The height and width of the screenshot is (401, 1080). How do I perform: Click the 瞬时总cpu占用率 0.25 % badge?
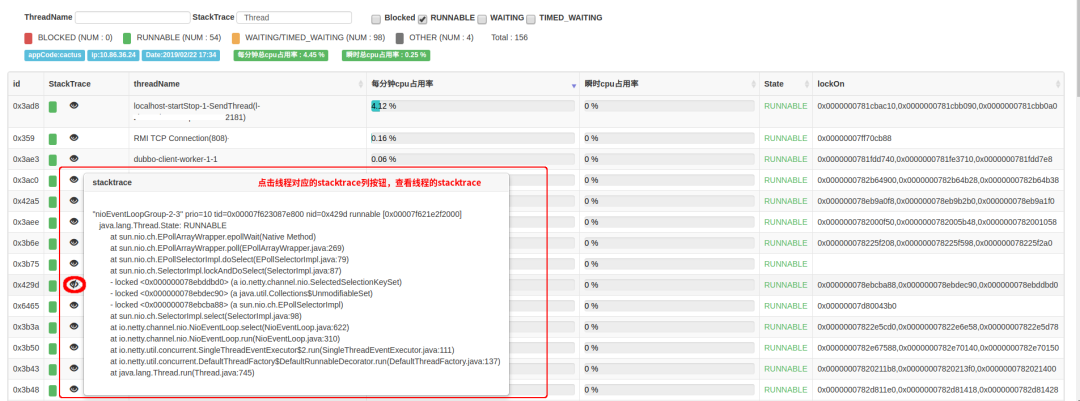click(x=386, y=54)
